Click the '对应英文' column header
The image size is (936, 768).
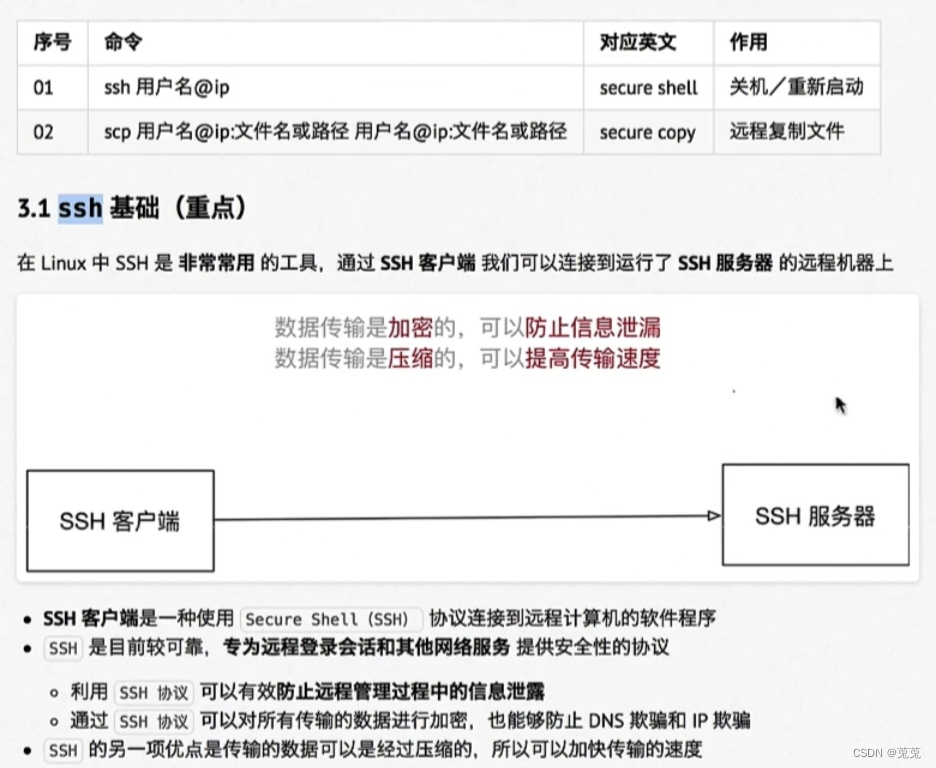648,42
